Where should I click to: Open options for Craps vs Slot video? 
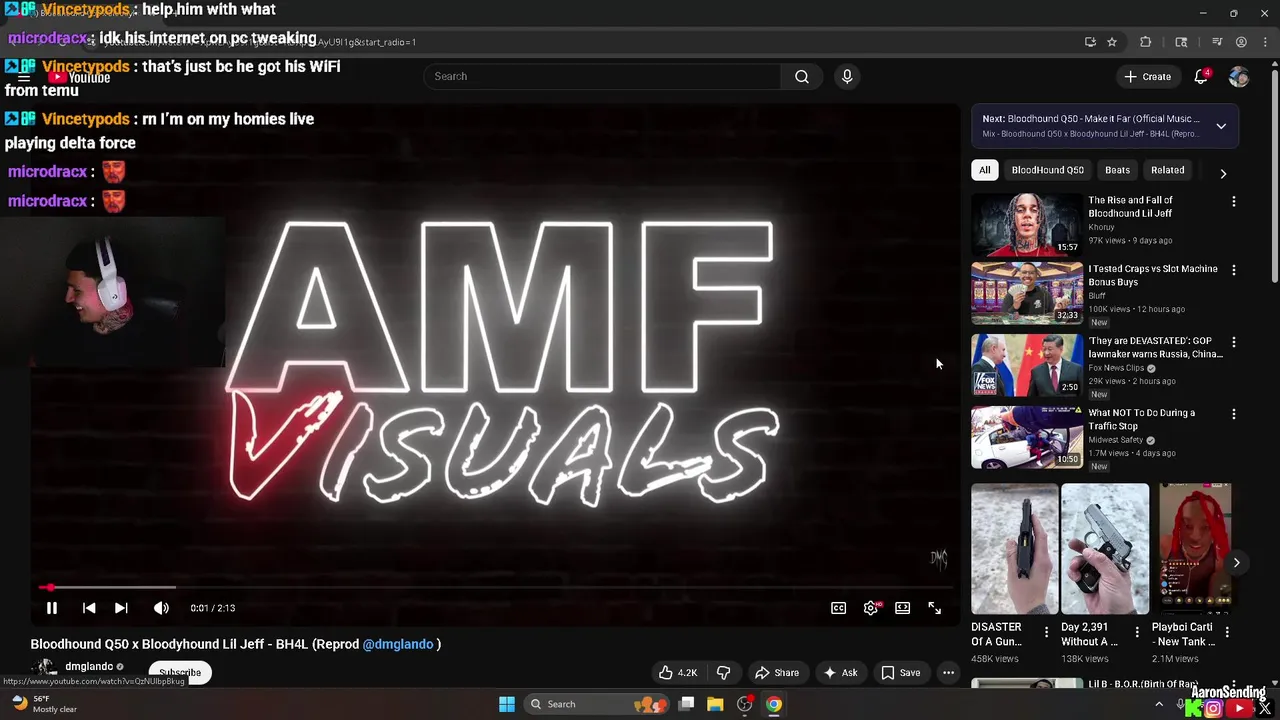click(1233, 270)
